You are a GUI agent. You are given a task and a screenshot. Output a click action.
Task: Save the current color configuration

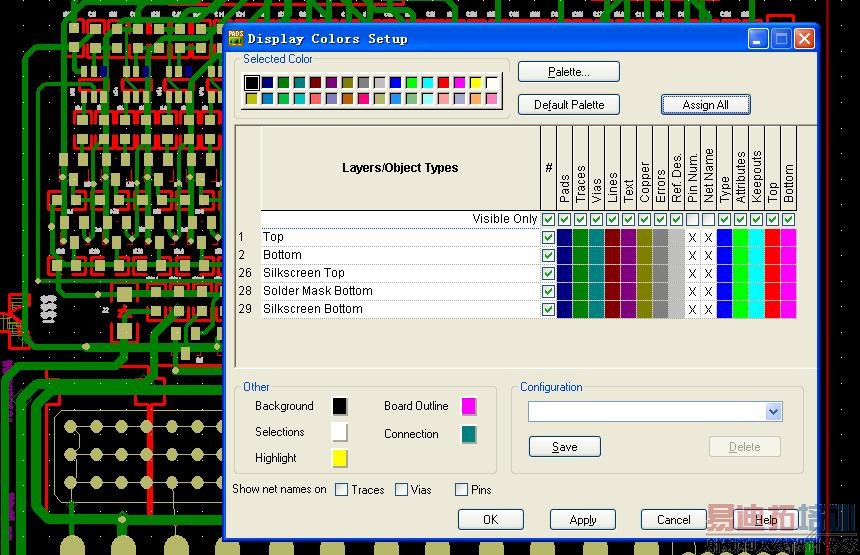click(x=564, y=447)
